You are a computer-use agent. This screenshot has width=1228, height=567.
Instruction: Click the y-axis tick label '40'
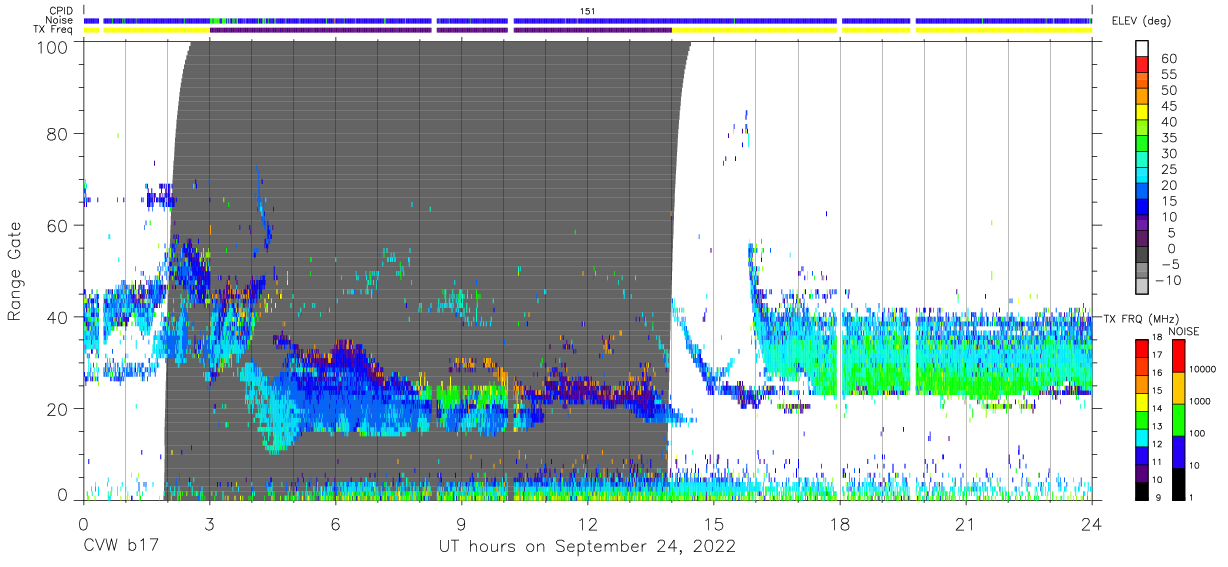[58, 317]
